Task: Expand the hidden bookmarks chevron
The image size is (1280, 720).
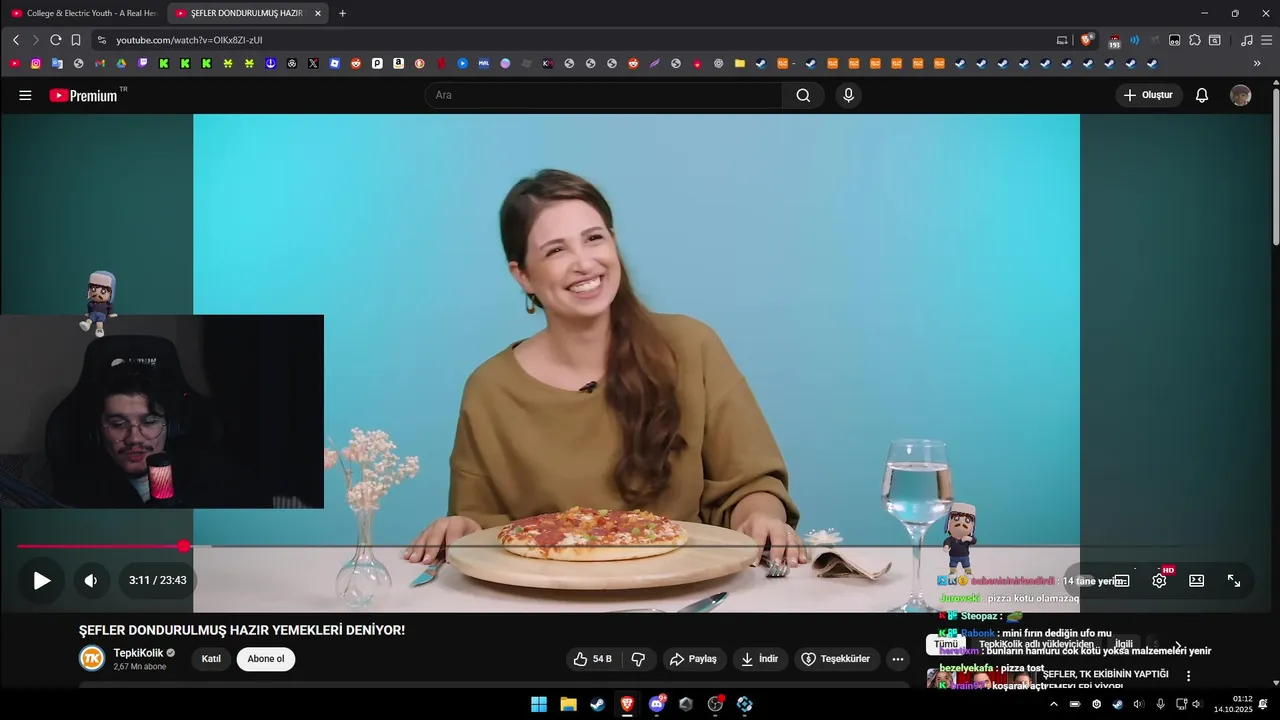Action: click(1257, 63)
